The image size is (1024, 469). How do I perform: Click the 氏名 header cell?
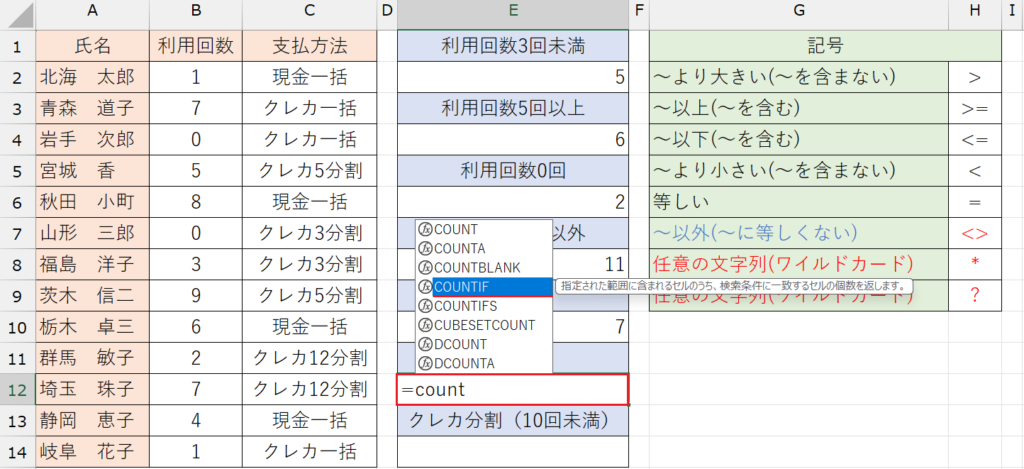click(93, 46)
